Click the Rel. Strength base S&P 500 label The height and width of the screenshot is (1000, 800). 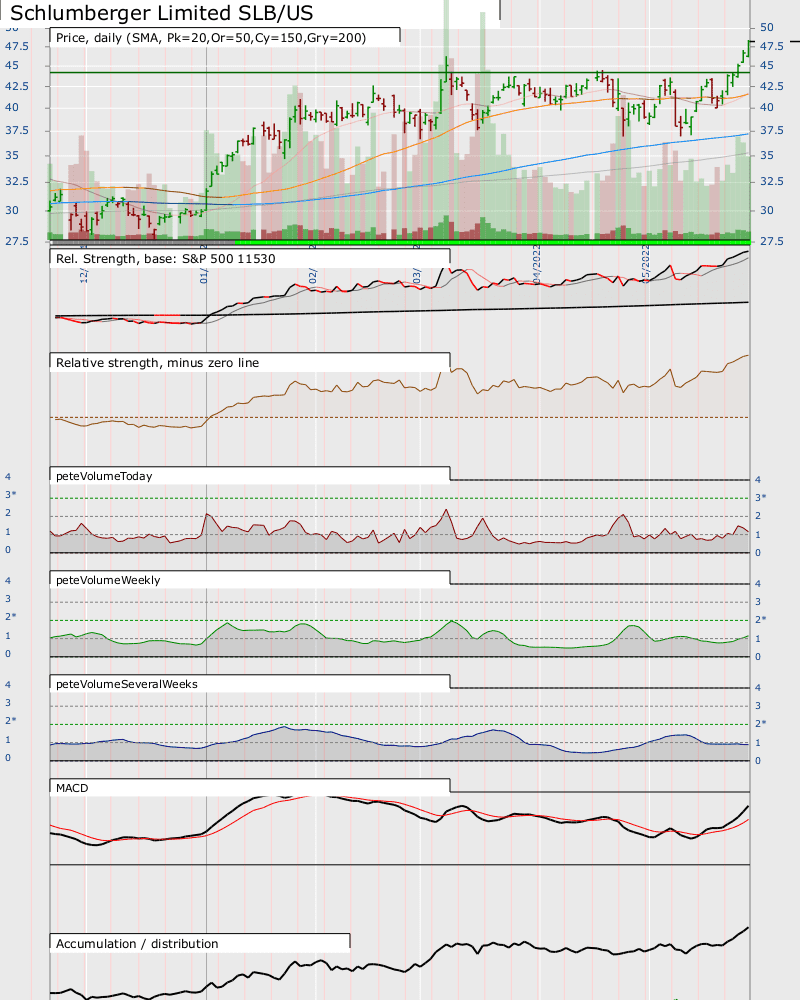[166, 259]
